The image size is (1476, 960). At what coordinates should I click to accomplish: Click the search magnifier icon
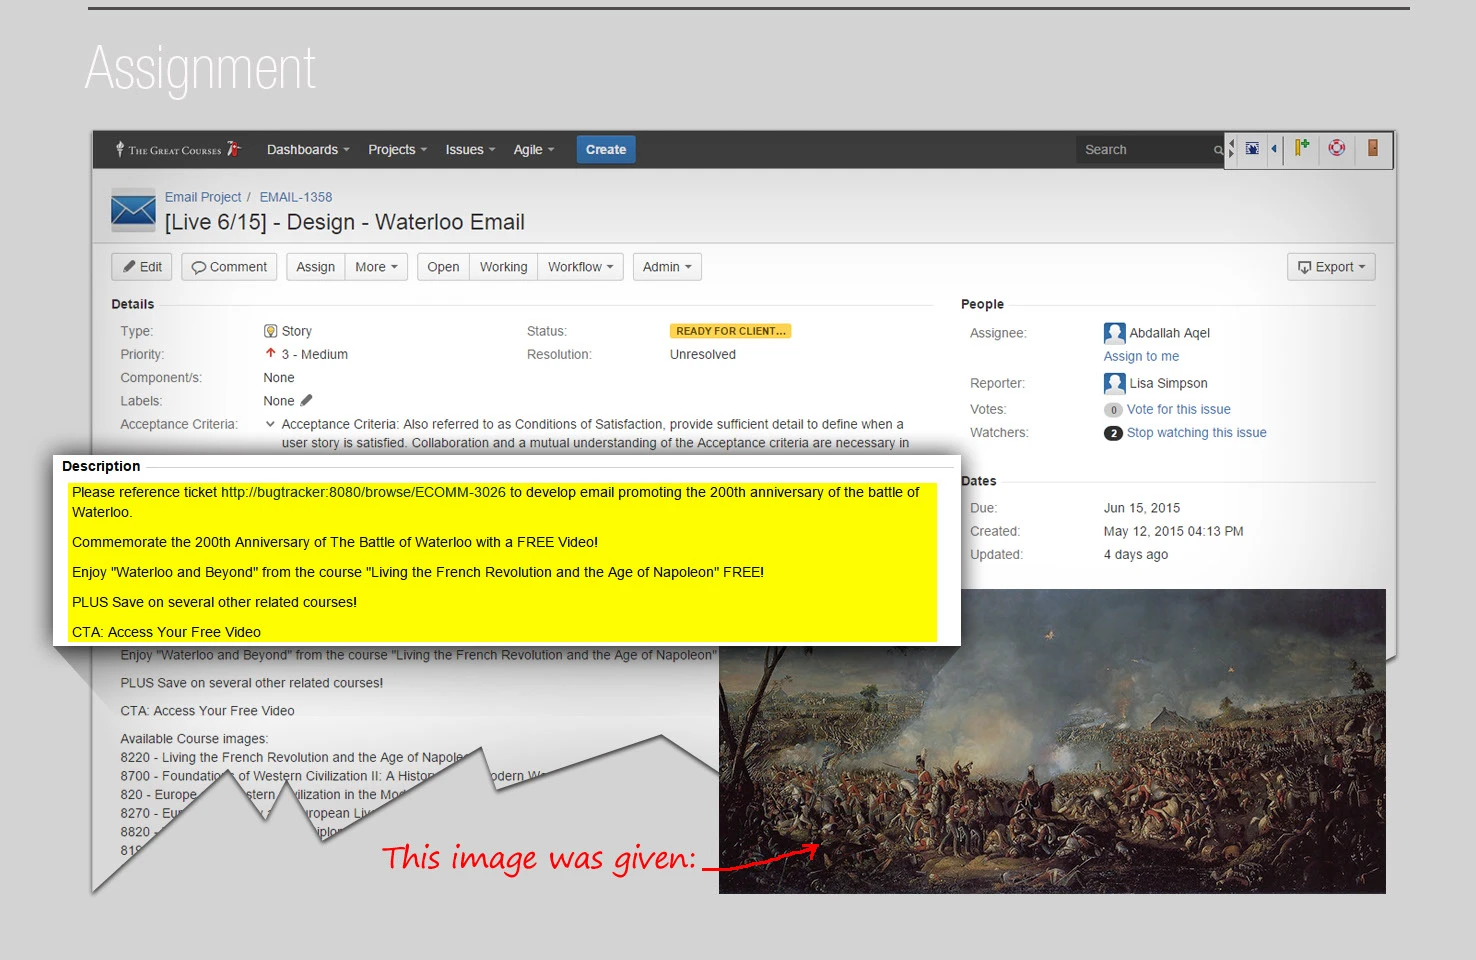pos(1218,150)
